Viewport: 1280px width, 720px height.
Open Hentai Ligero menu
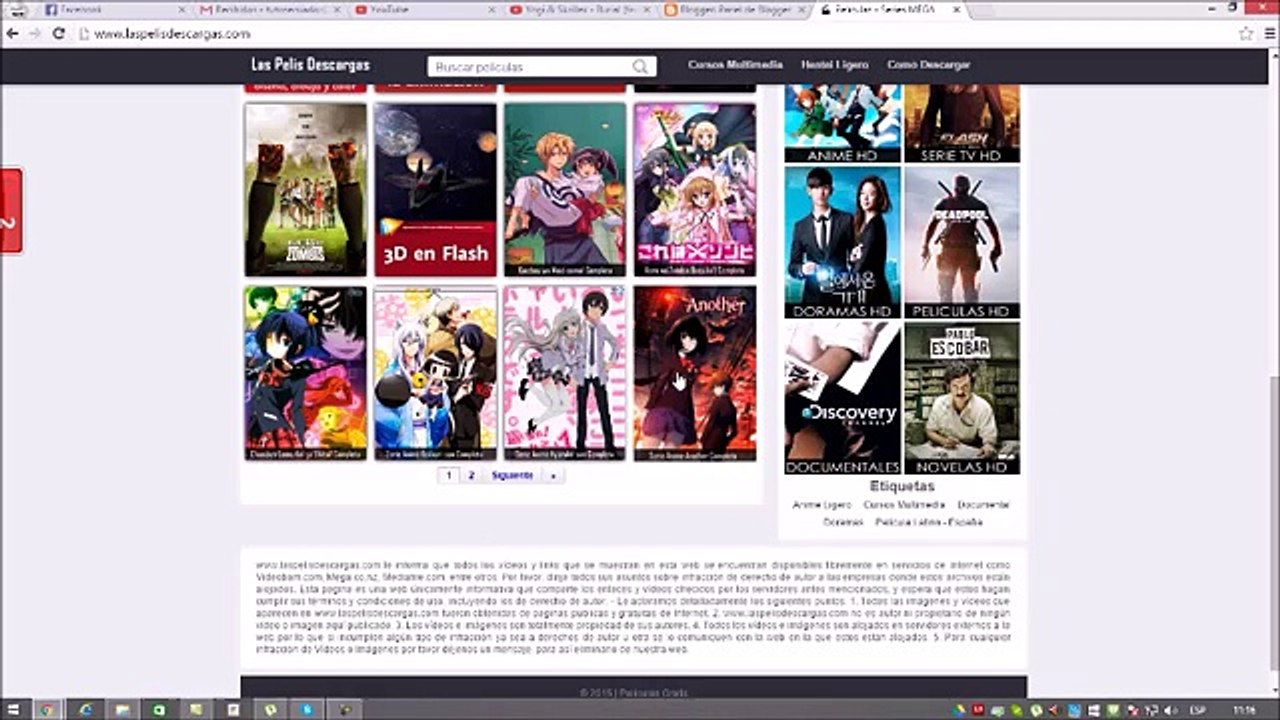tap(834, 64)
